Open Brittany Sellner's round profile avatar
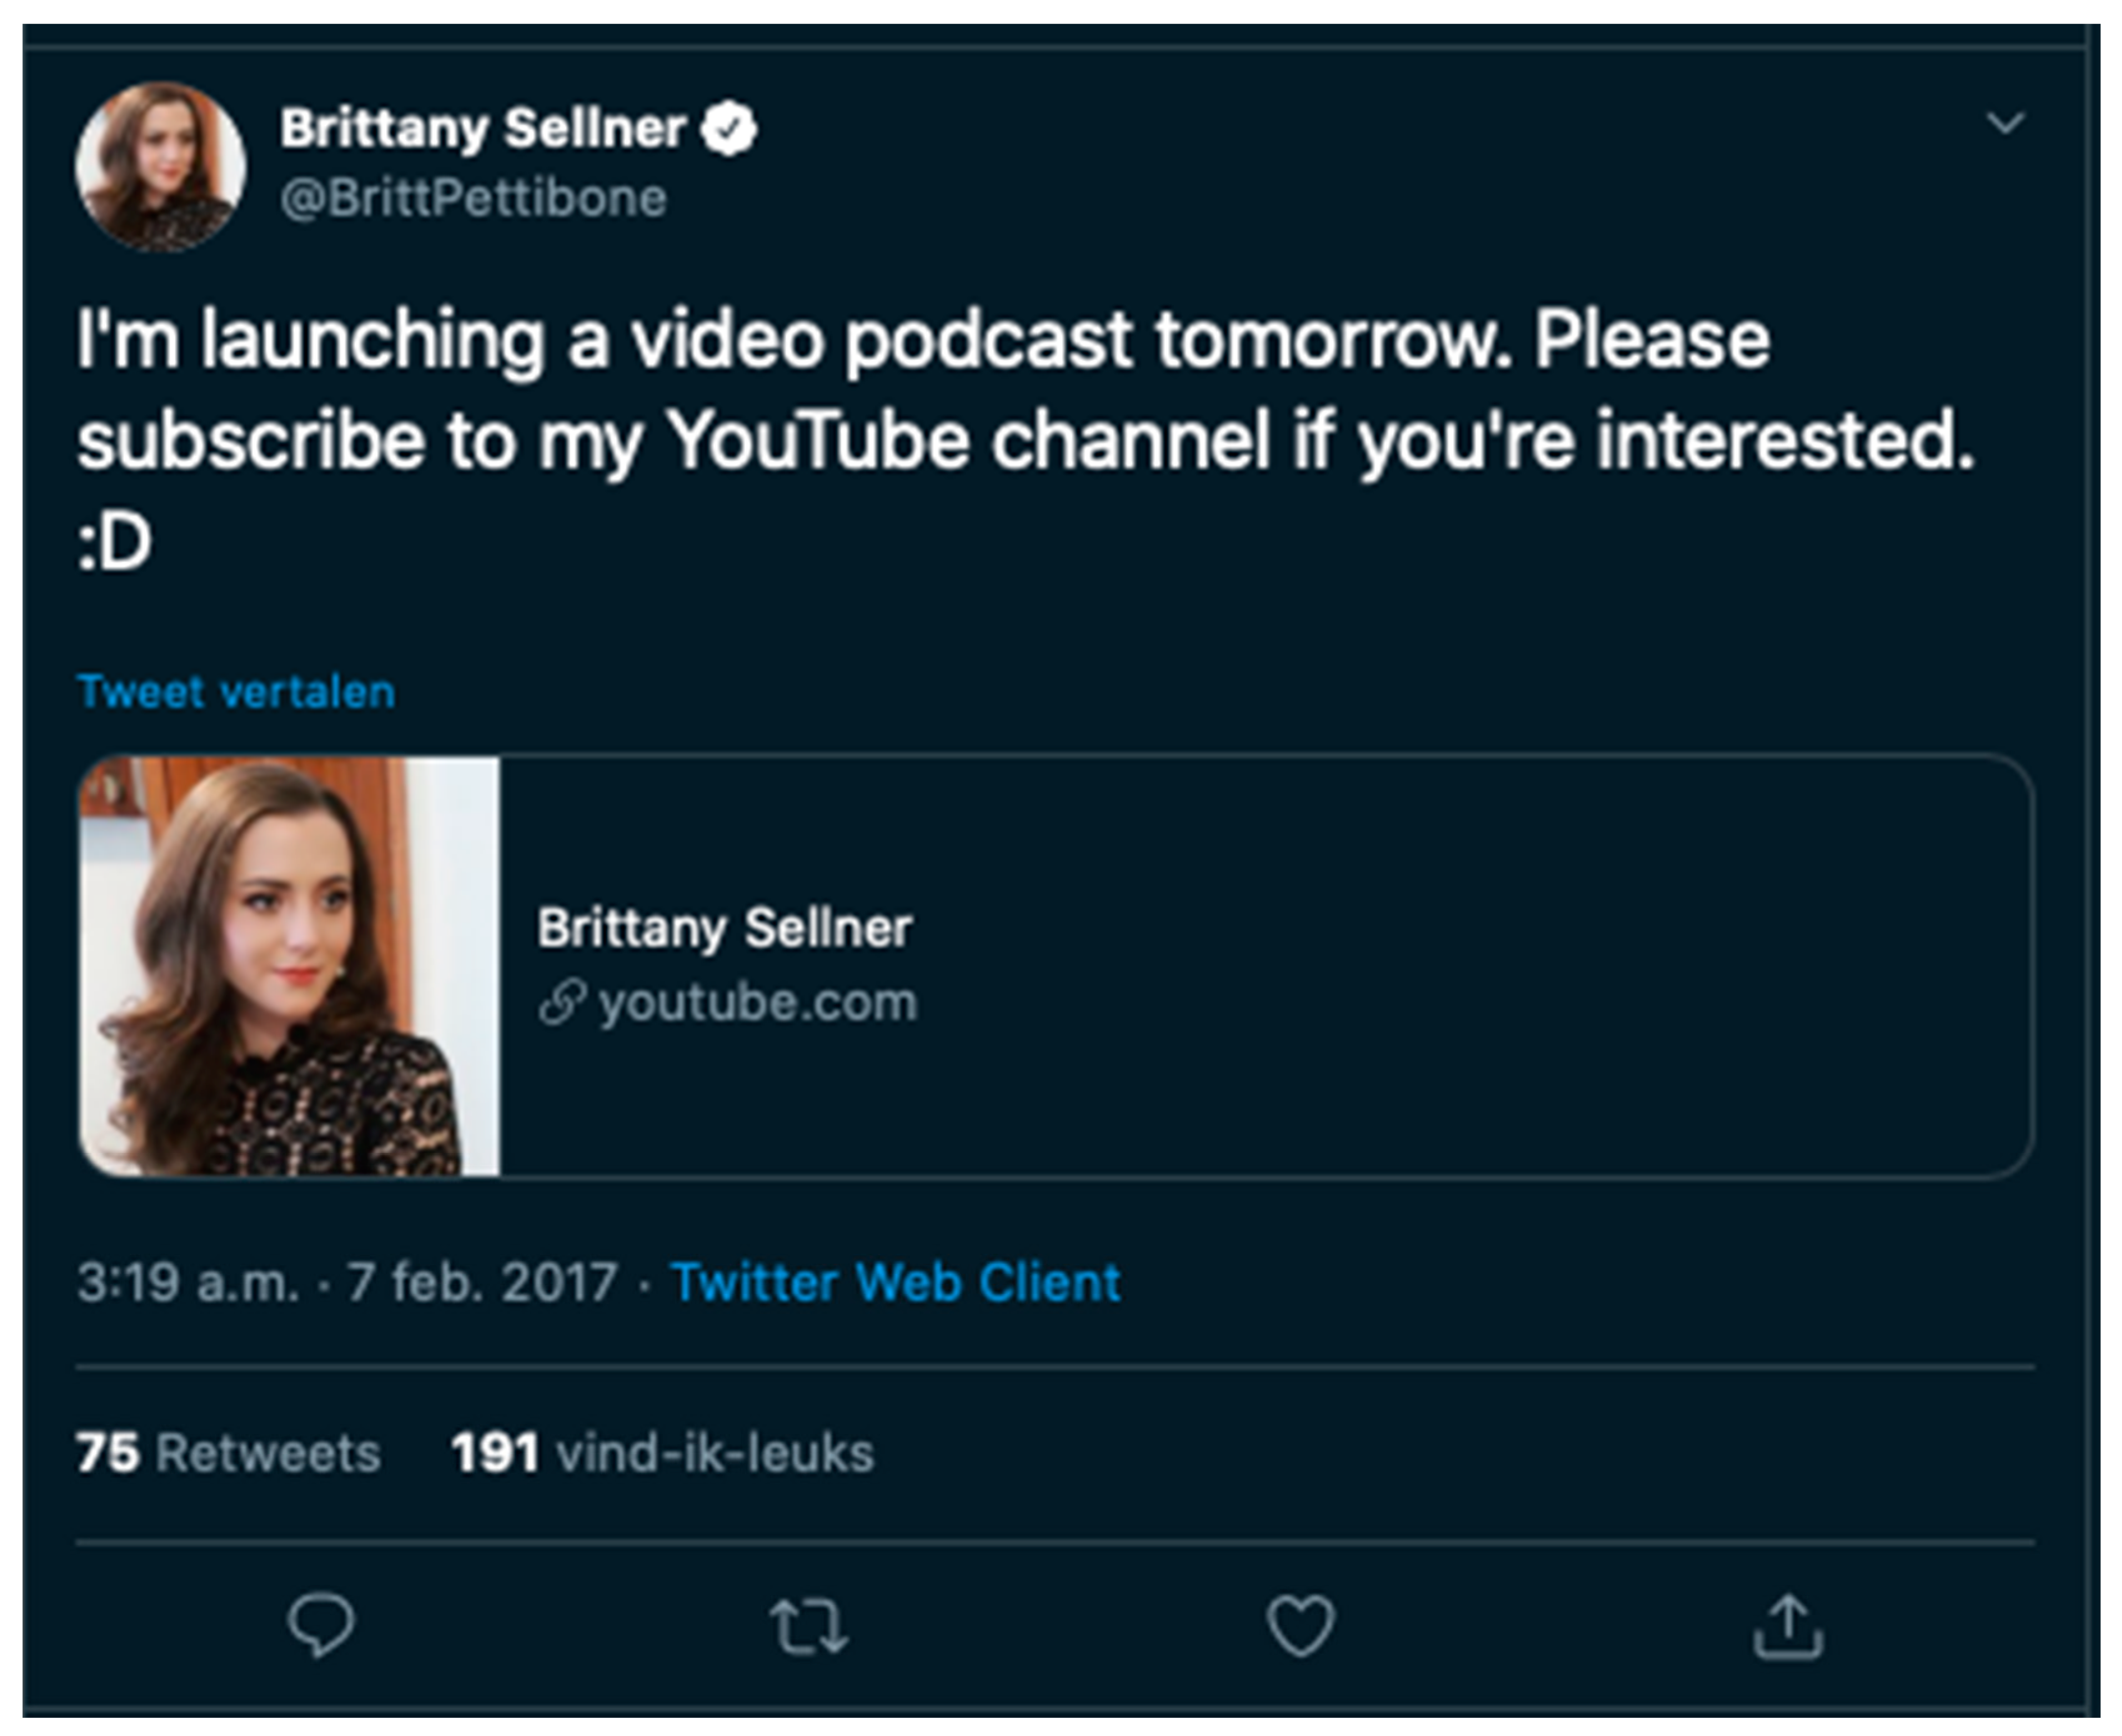This screenshot has height=1736, width=2122. pos(161,166)
